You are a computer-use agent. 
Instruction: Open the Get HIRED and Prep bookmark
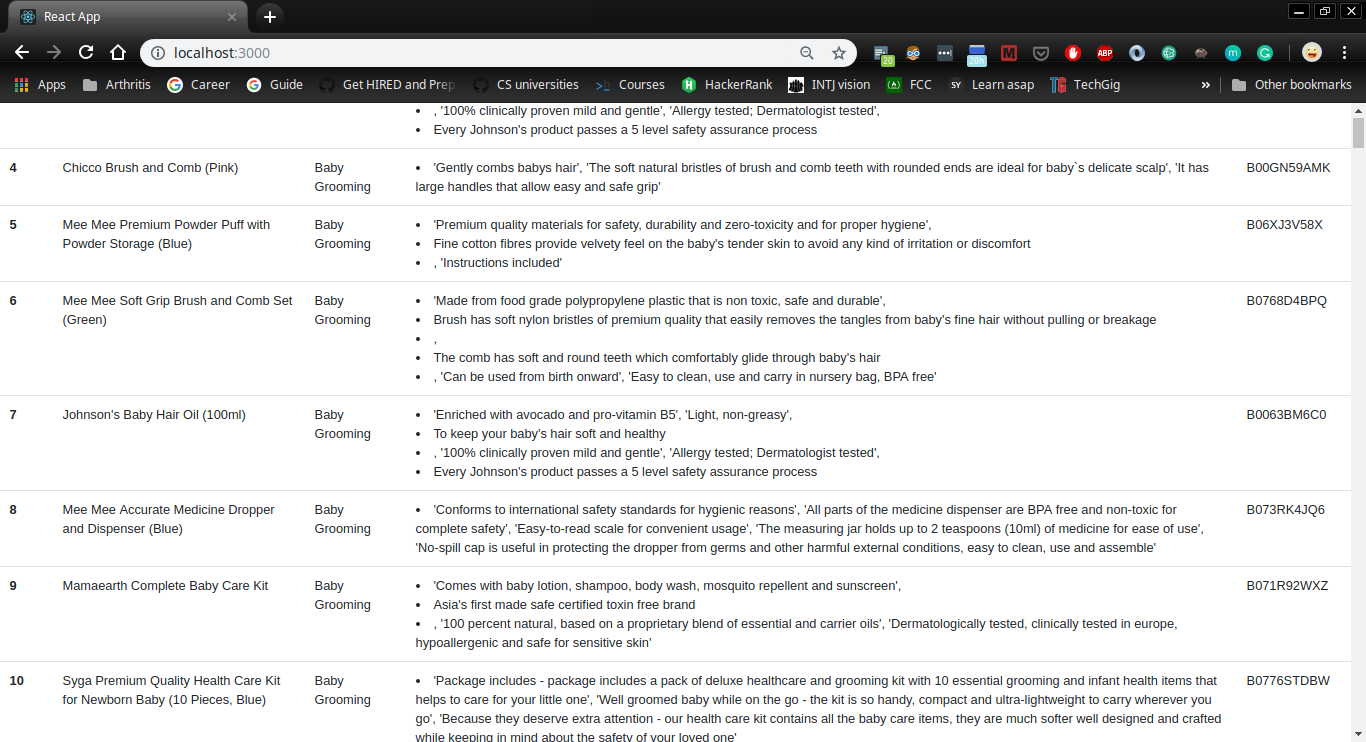pos(386,85)
